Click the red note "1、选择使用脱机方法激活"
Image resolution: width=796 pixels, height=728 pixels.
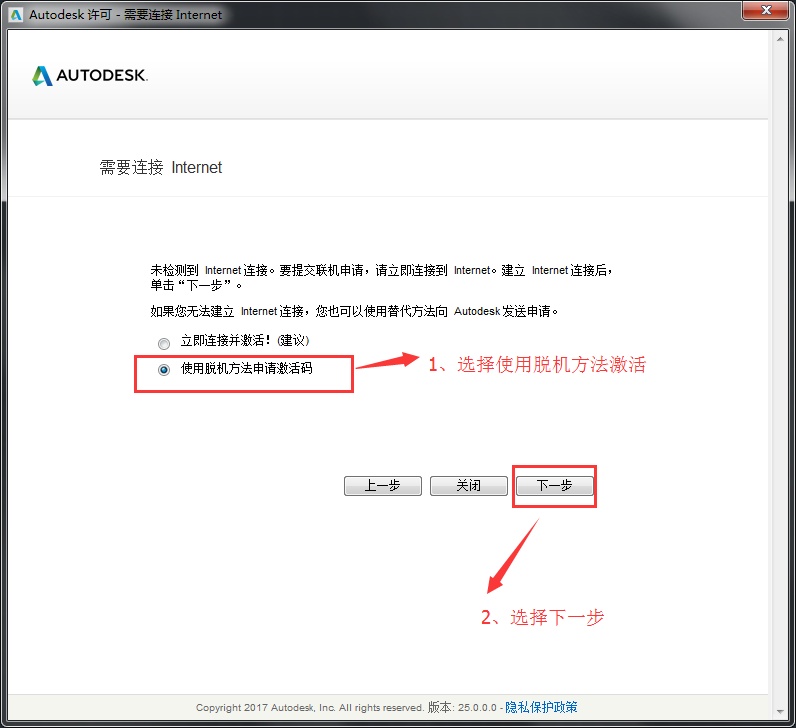tap(537, 365)
